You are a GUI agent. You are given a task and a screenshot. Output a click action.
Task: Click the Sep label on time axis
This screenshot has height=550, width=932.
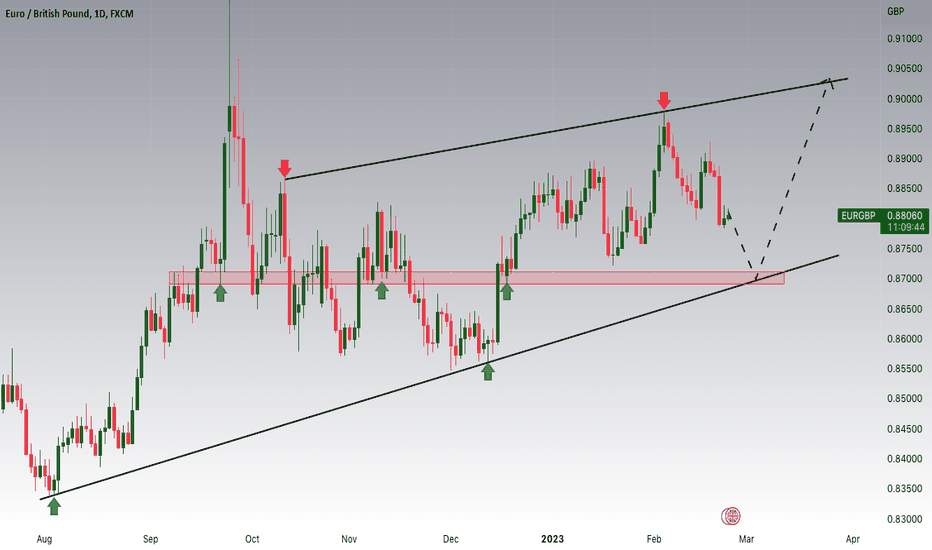pyautogui.click(x=150, y=539)
